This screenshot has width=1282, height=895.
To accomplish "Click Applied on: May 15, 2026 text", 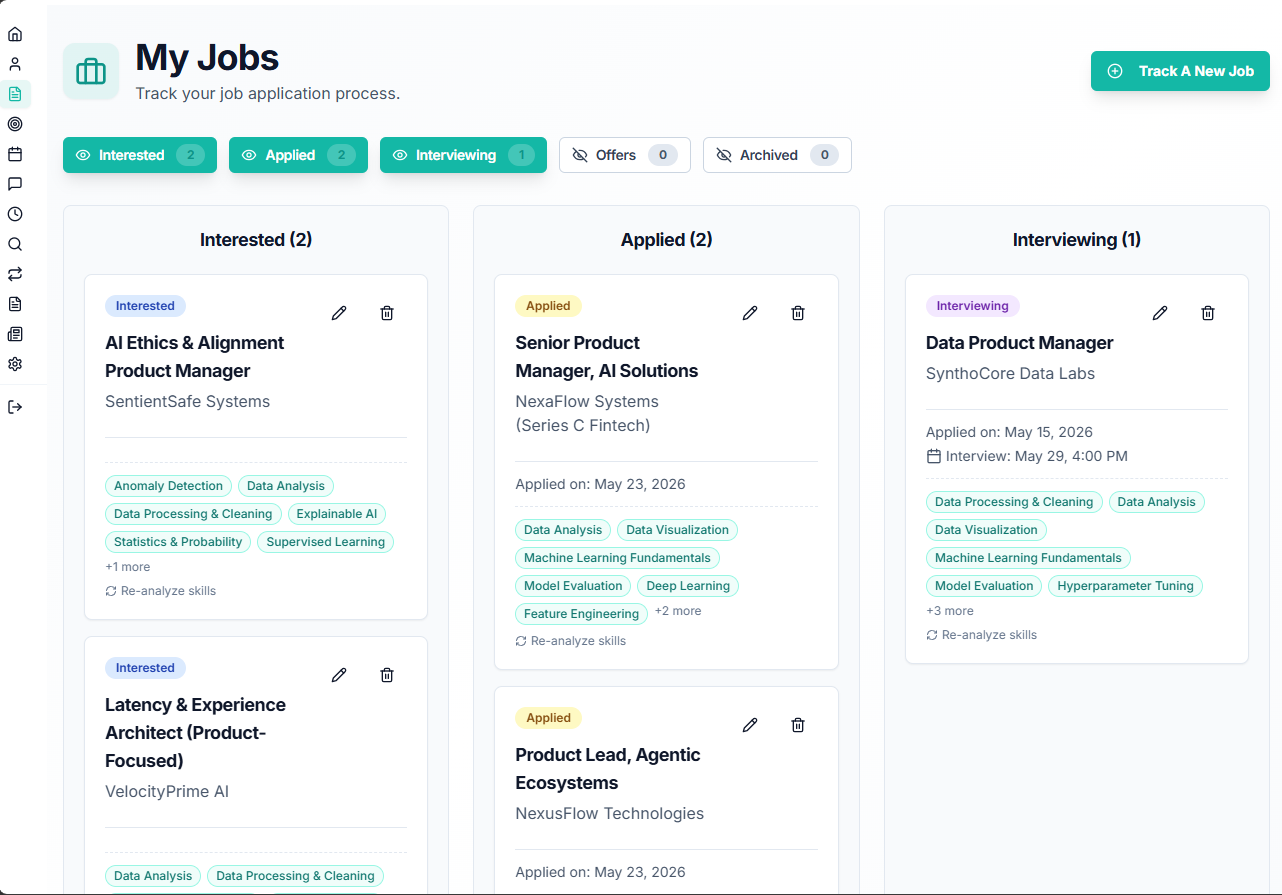I will pos(1009,433).
